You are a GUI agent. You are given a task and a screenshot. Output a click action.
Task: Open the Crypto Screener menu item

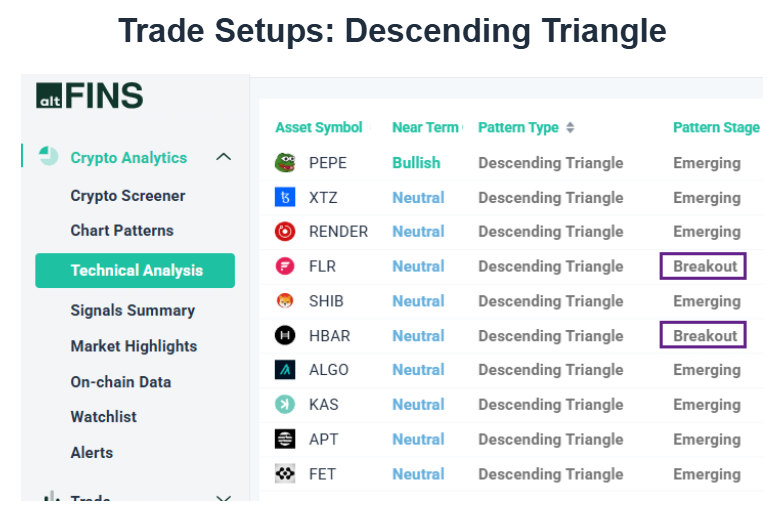click(x=128, y=196)
